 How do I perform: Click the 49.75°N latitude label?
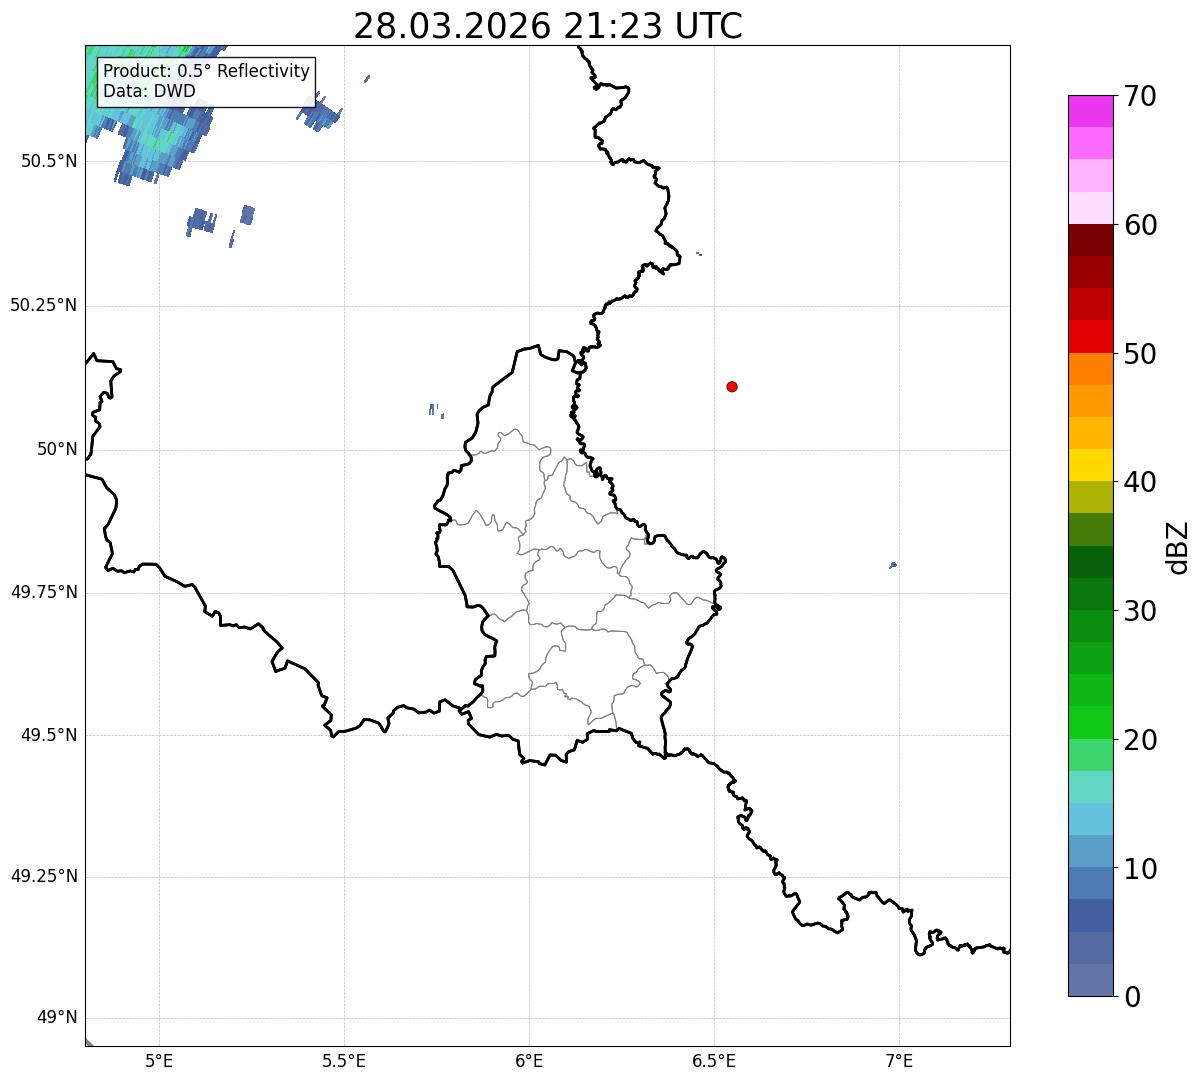click(x=43, y=592)
